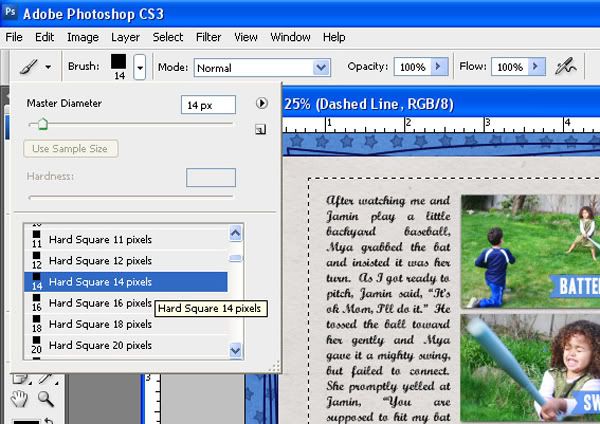Click the black brush preview swatch
The height and width of the screenshot is (424, 600).
[x=120, y=63]
